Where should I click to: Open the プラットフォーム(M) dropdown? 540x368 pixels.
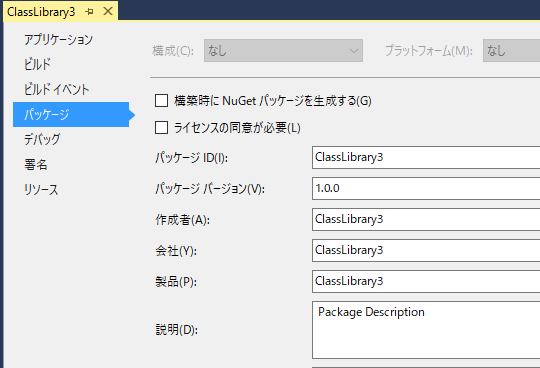click(511, 51)
